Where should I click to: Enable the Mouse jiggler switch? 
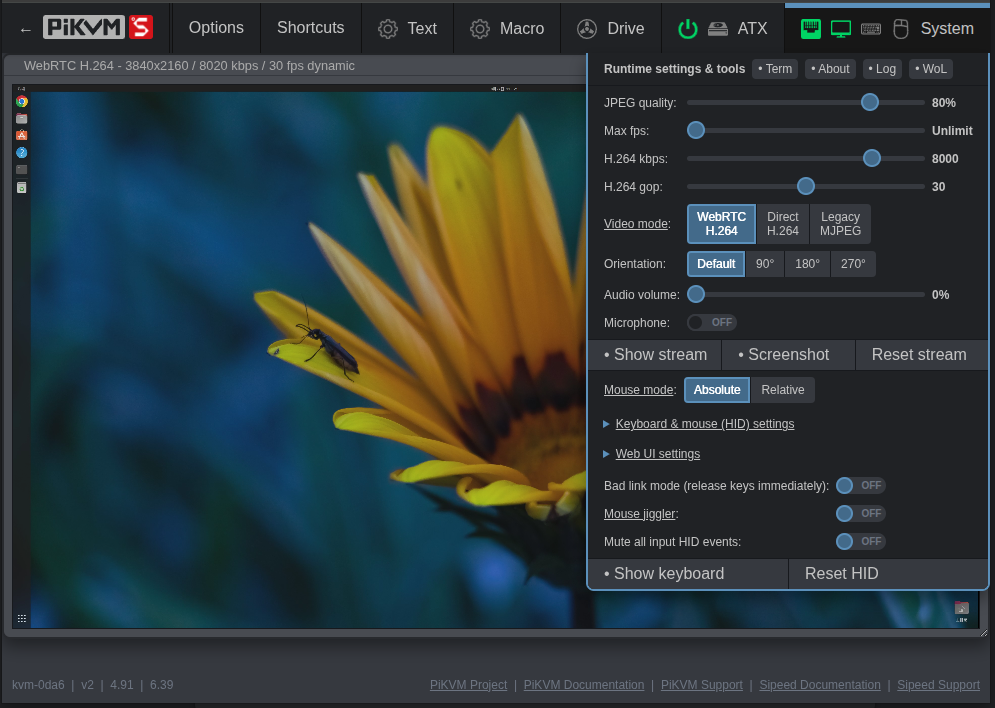tap(860, 513)
